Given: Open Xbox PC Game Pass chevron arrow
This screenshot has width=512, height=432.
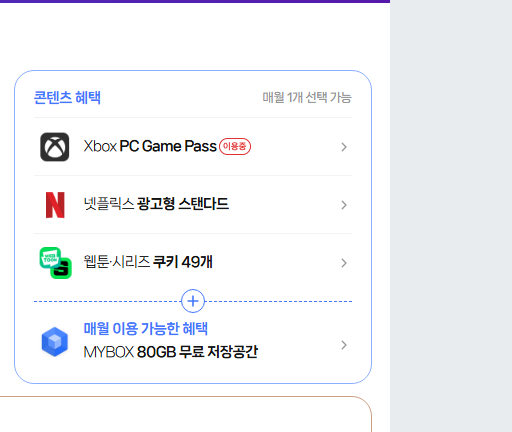Looking at the screenshot, I should click(344, 147).
